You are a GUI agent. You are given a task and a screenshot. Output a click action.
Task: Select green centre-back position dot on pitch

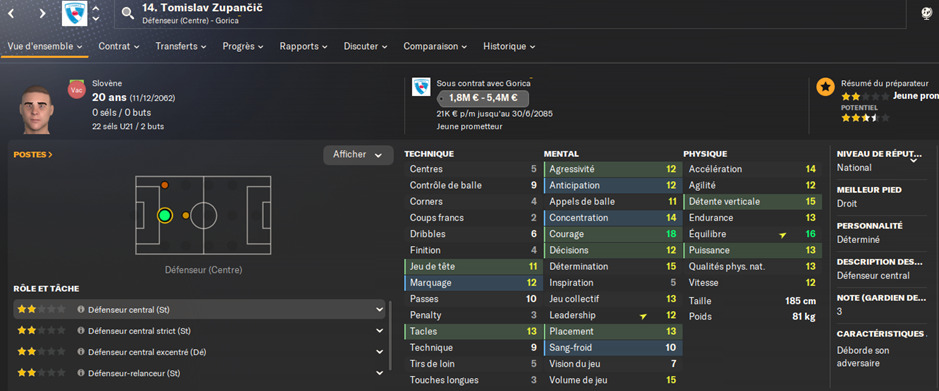pos(165,215)
